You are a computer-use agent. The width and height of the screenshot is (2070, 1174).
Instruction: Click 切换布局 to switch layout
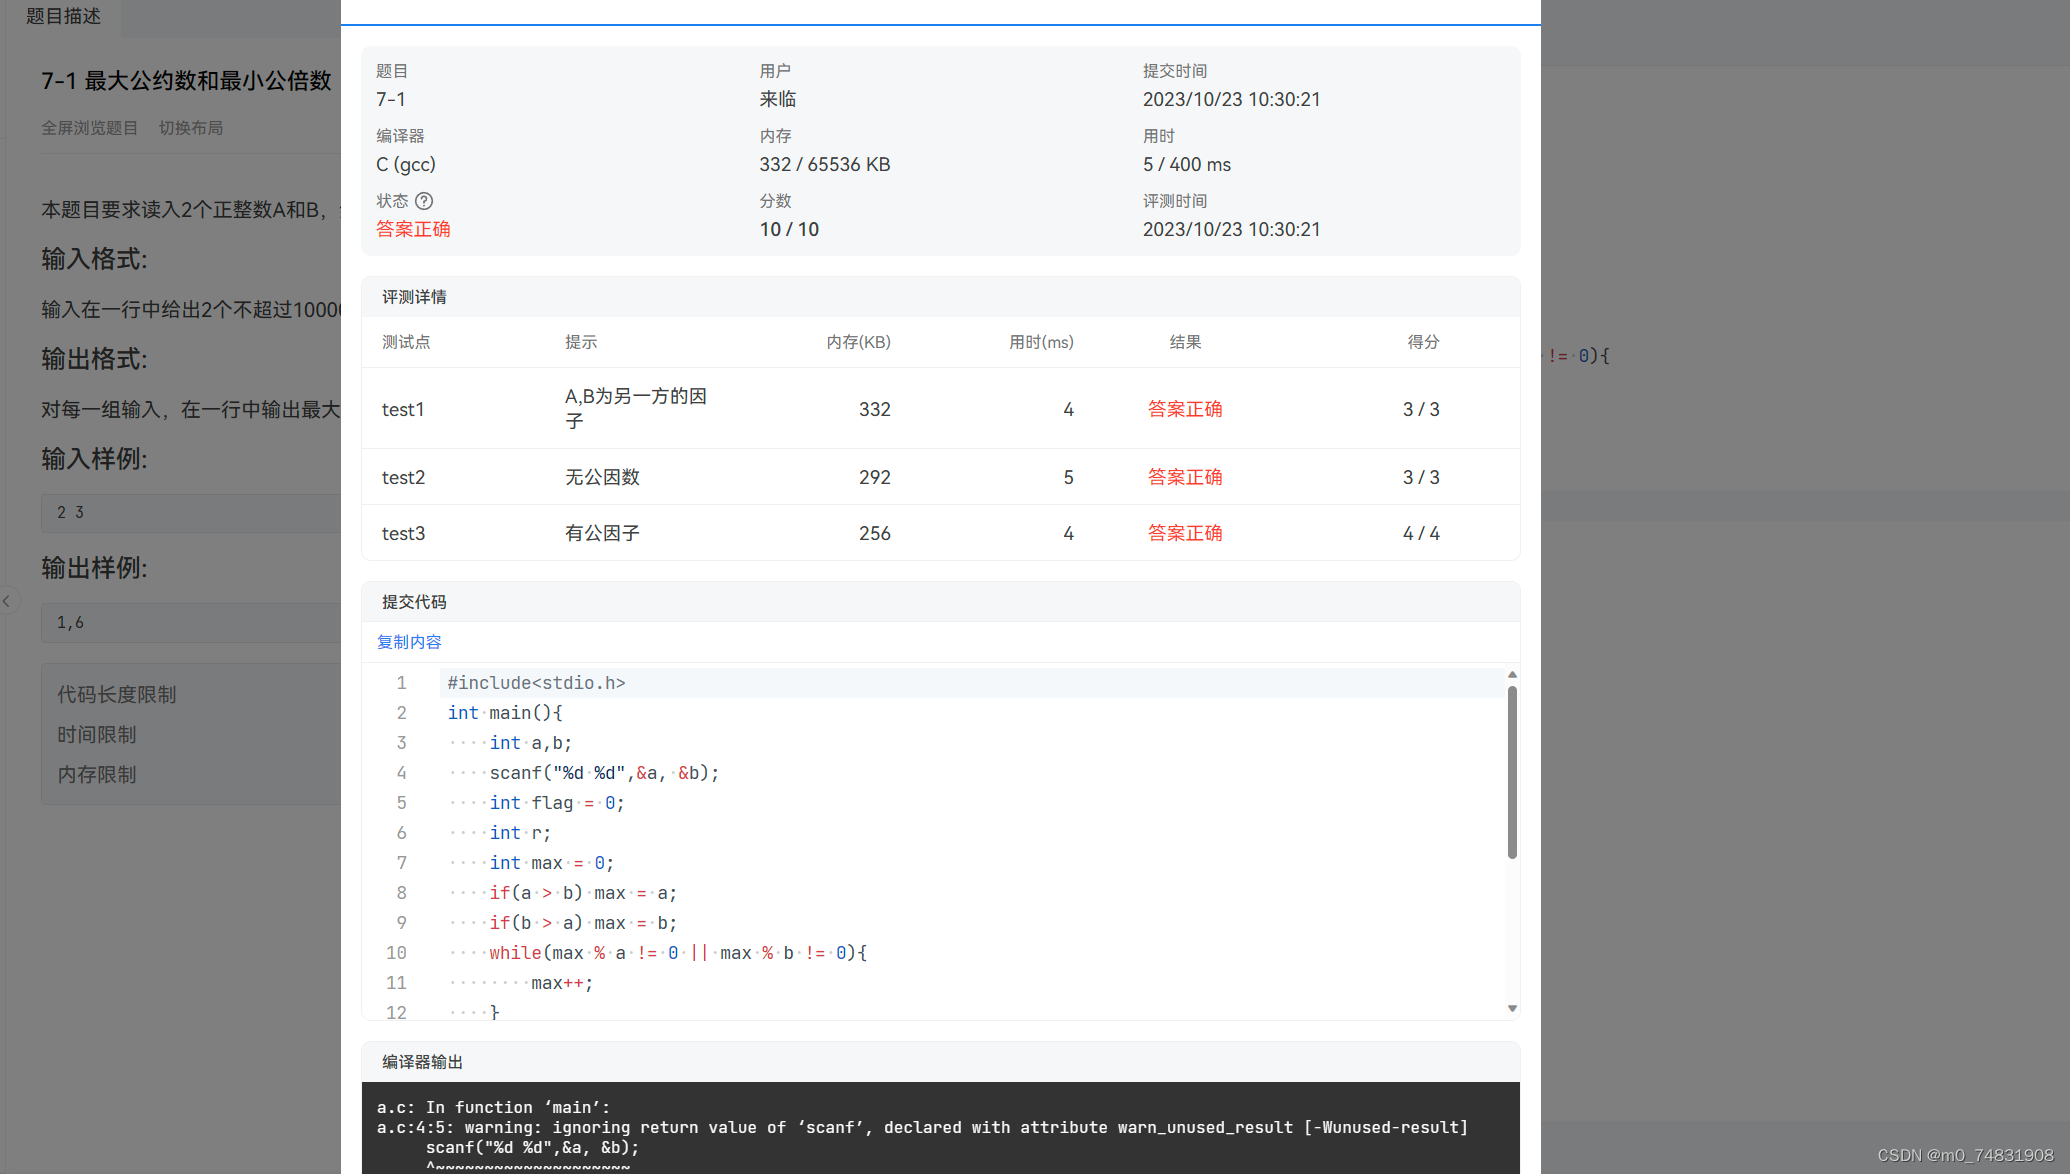pyautogui.click(x=191, y=128)
